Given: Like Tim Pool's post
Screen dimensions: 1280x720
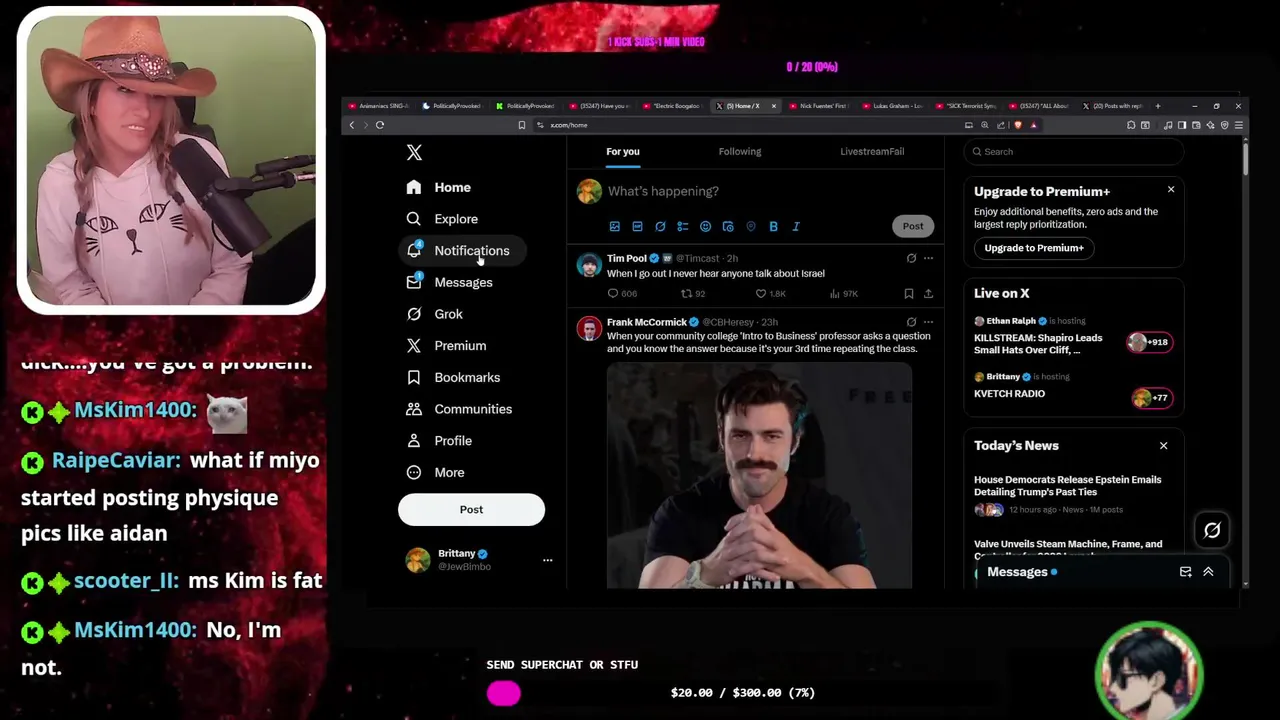Looking at the screenshot, I should [770, 294].
